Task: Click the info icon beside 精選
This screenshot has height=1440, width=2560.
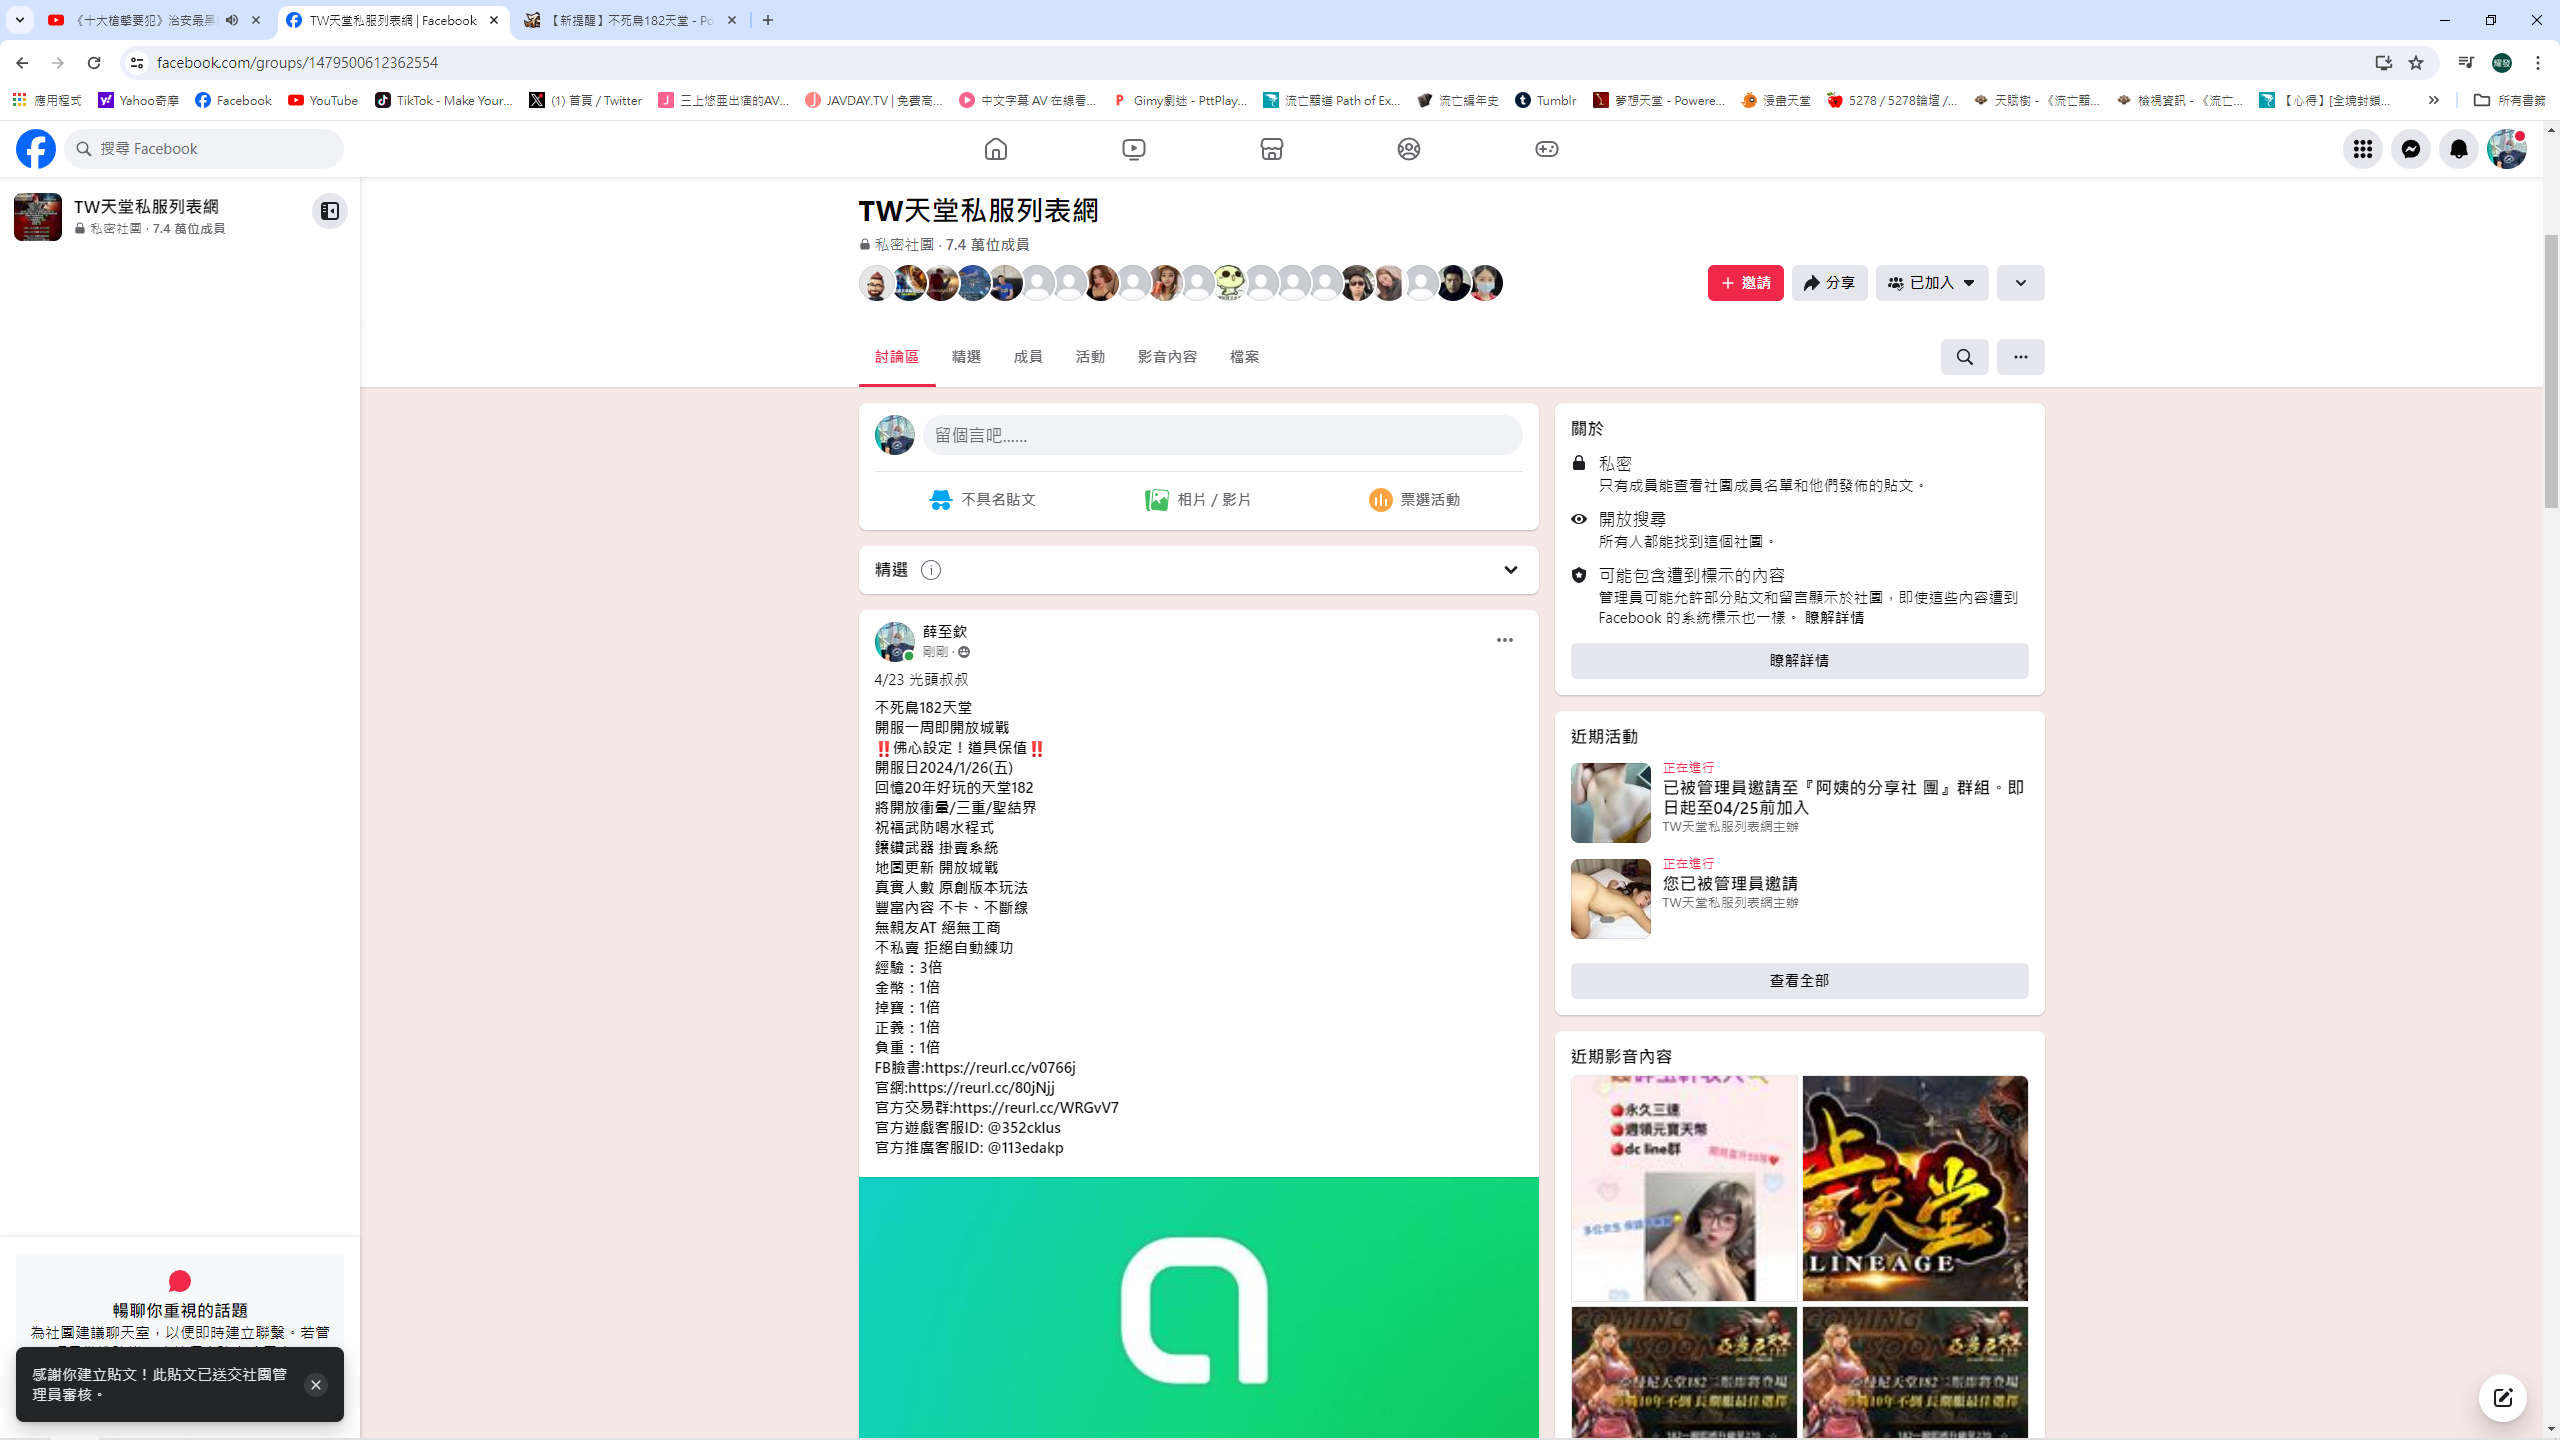Action: click(x=931, y=570)
